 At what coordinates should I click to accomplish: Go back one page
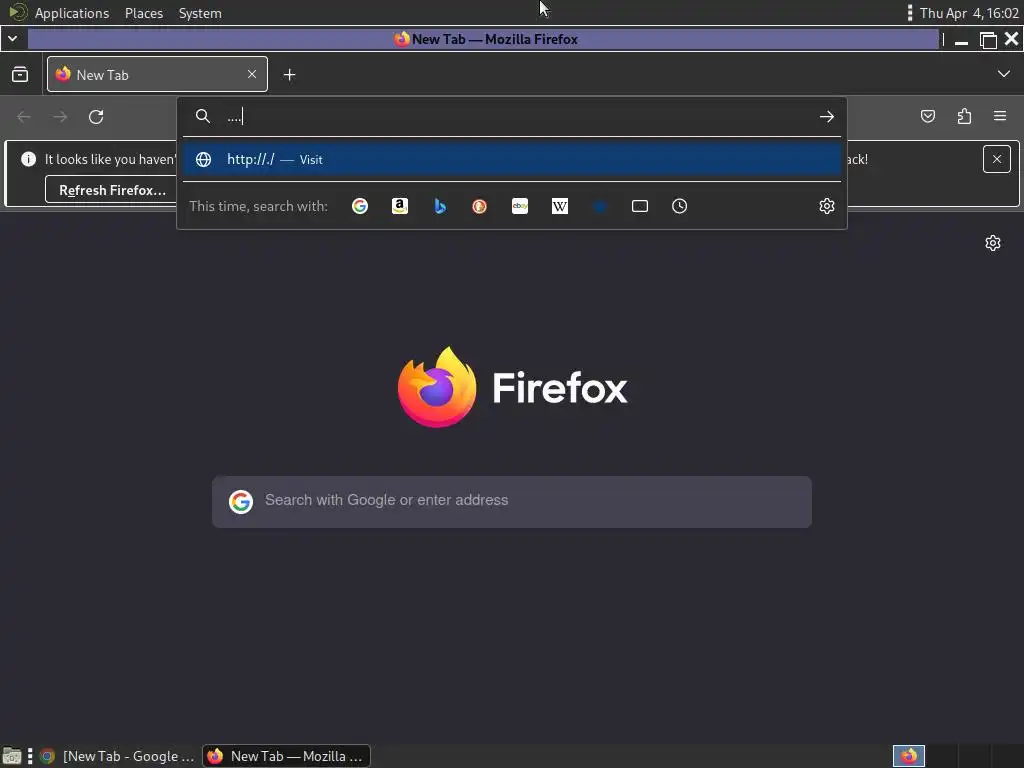tap(24, 117)
